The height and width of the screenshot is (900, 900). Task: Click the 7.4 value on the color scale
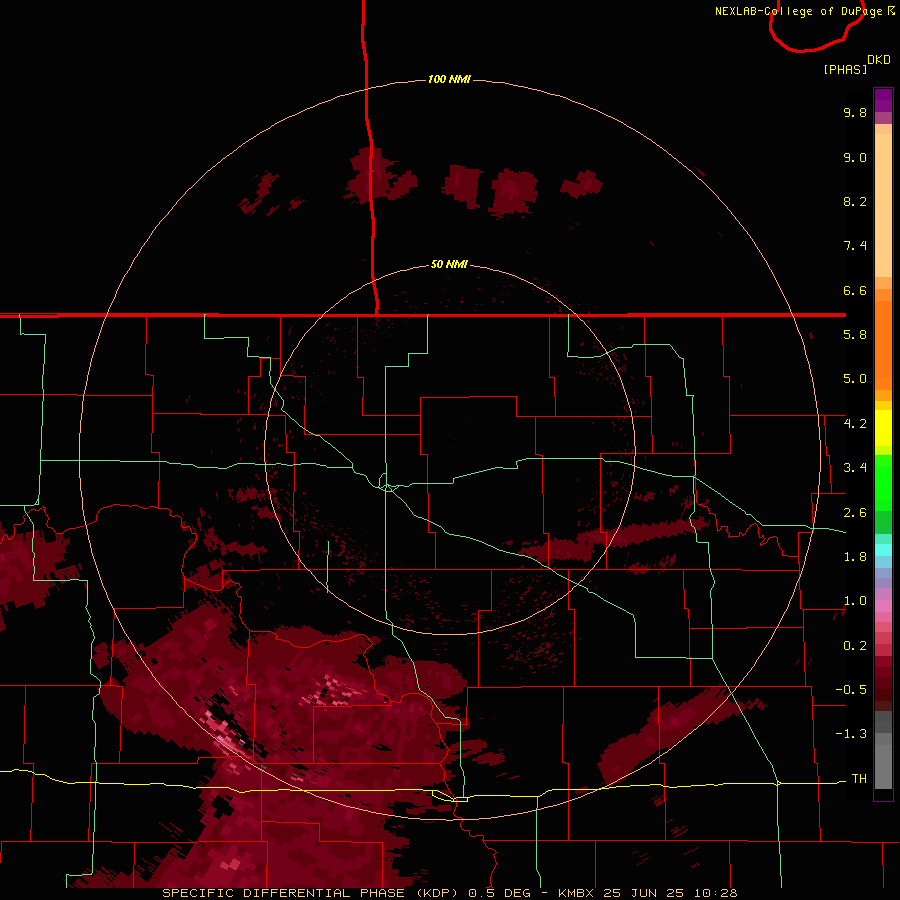[x=855, y=246]
